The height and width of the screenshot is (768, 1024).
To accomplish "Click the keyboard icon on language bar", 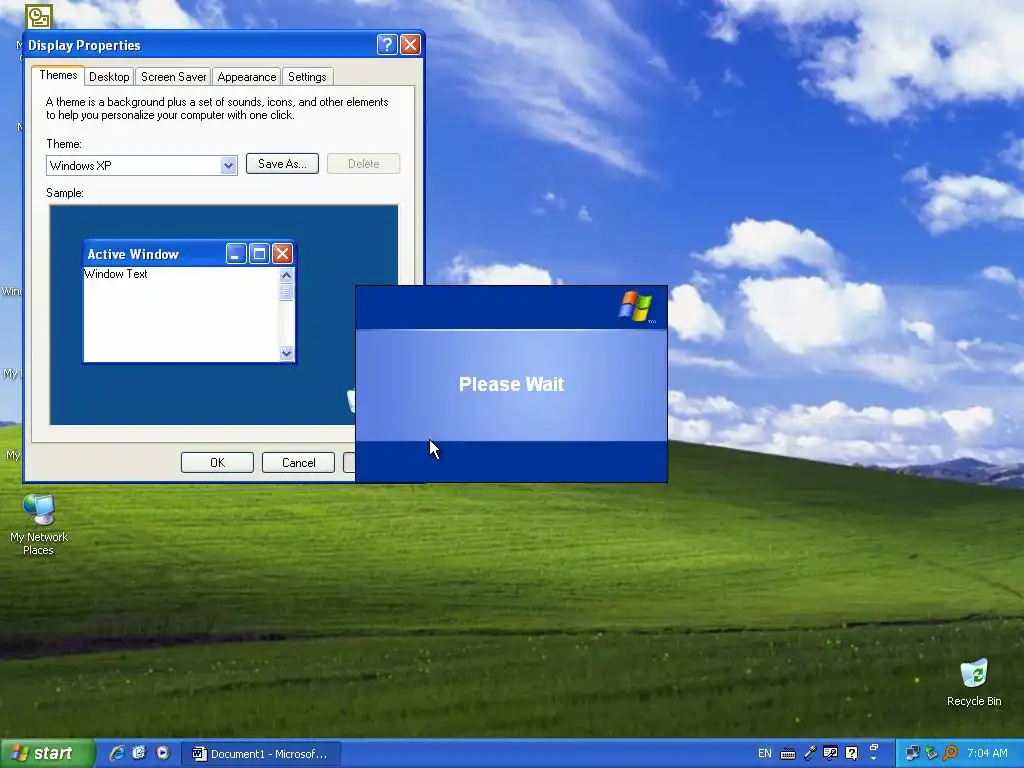I will (788, 754).
